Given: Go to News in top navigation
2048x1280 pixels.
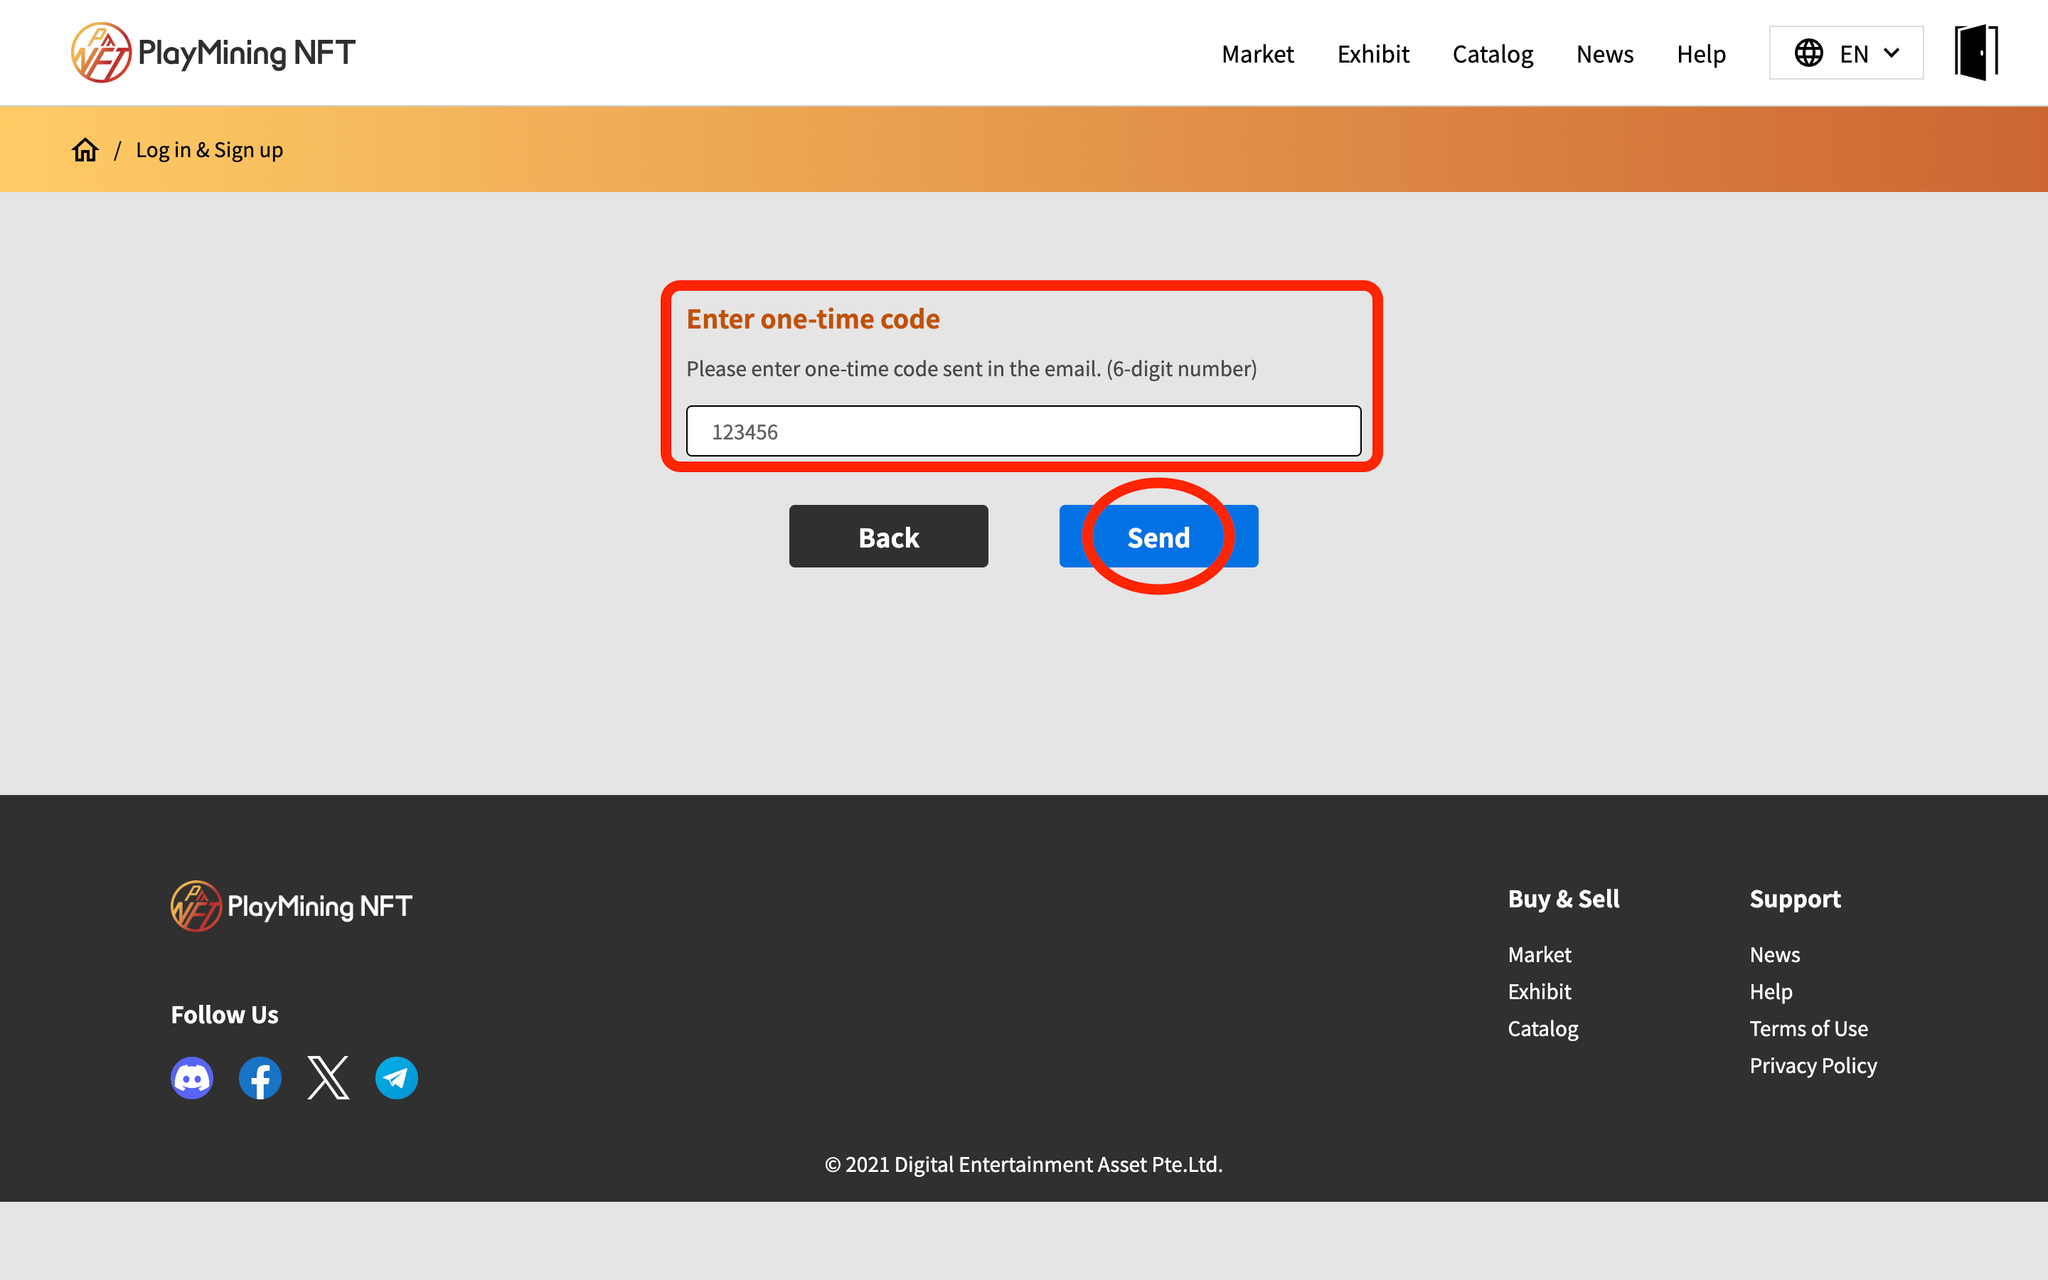Looking at the screenshot, I should [x=1604, y=54].
